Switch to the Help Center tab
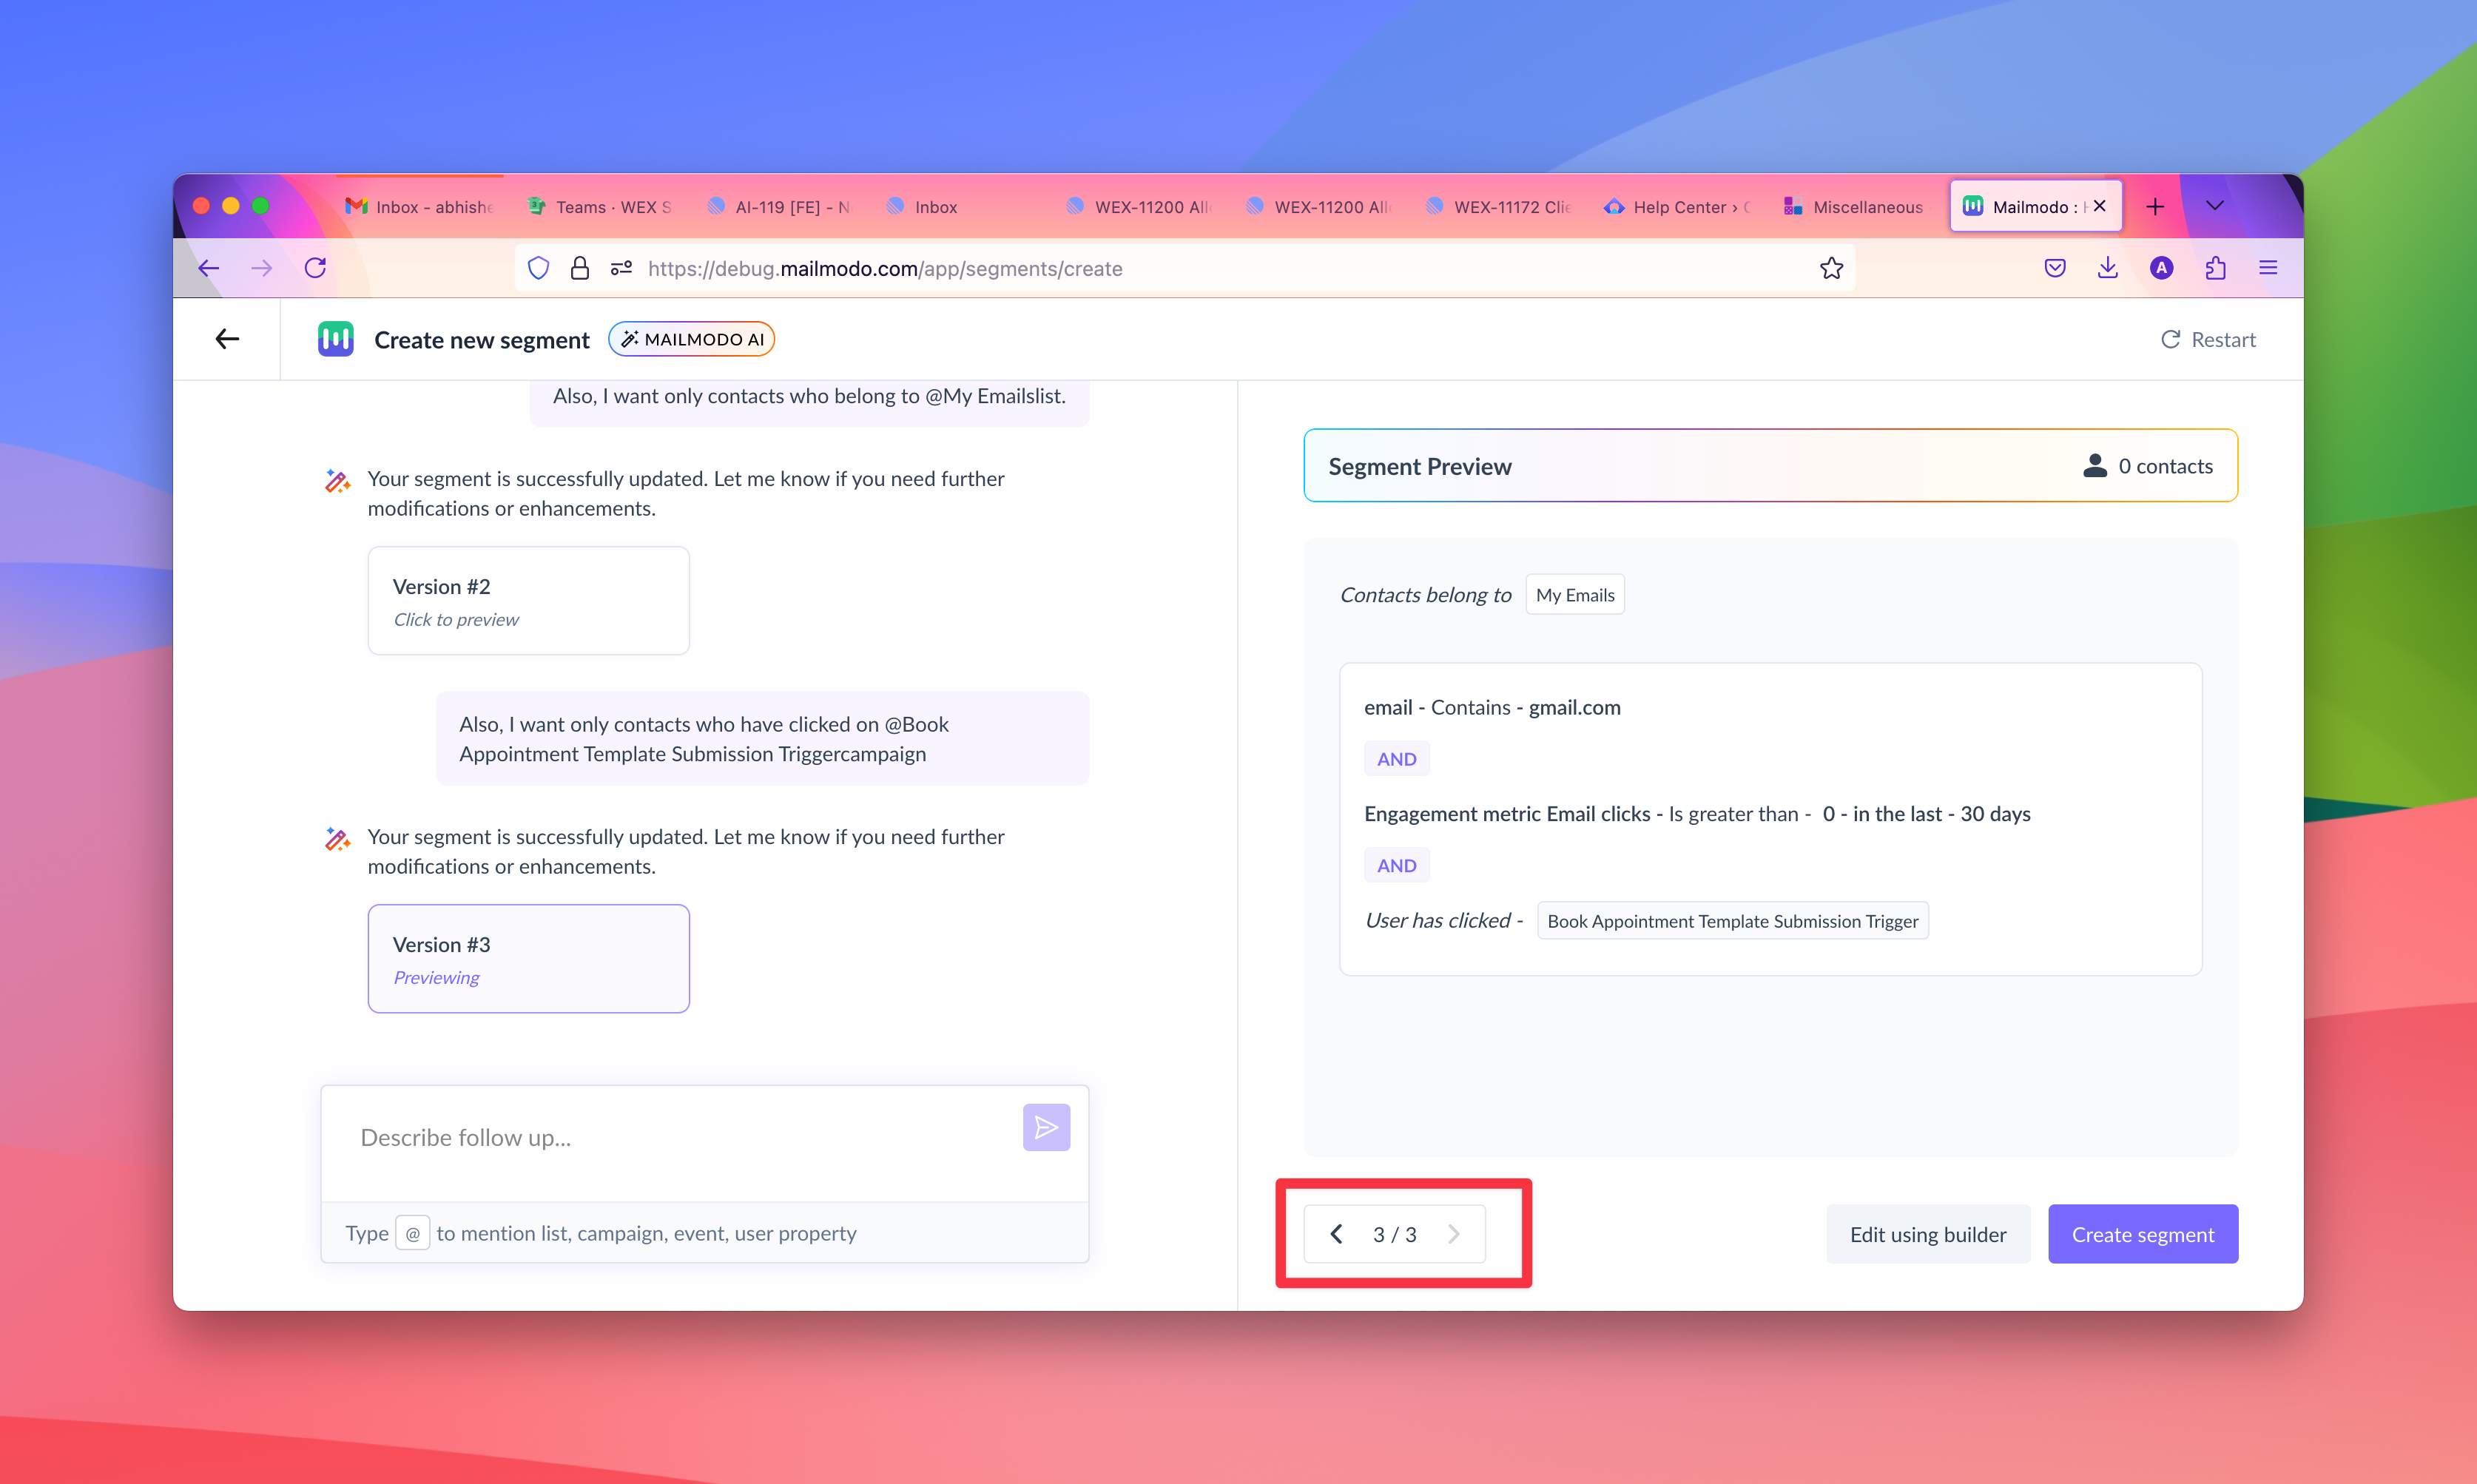Screen dimensions: 2477x1484 [1678, 207]
